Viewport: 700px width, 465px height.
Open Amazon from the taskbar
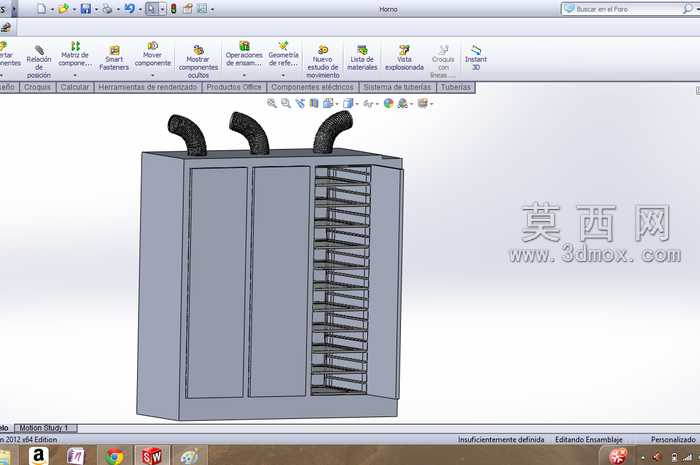39,456
